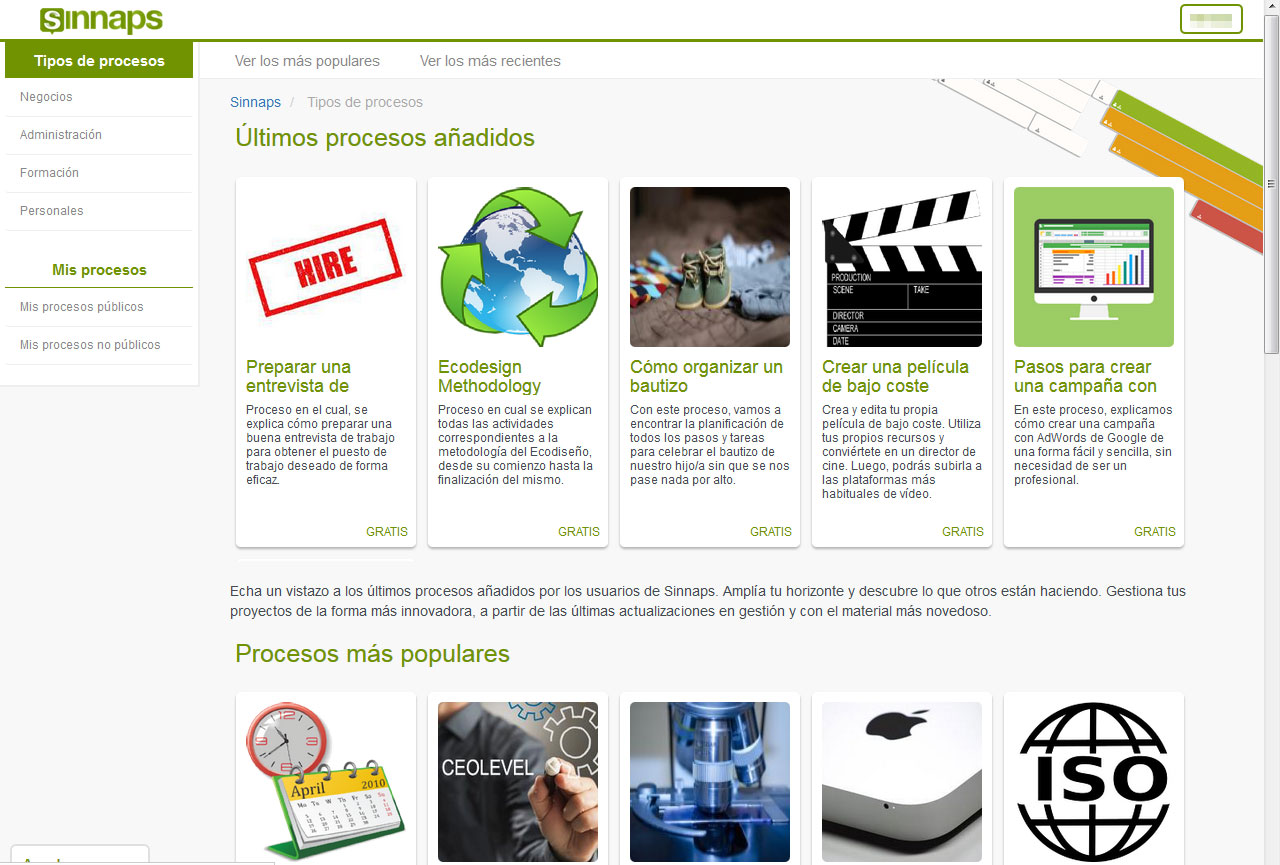Click the Apple Mac mini image
The width and height of the screenshot is (1280, 865).
pyautogui.click(x=901, y=781)
